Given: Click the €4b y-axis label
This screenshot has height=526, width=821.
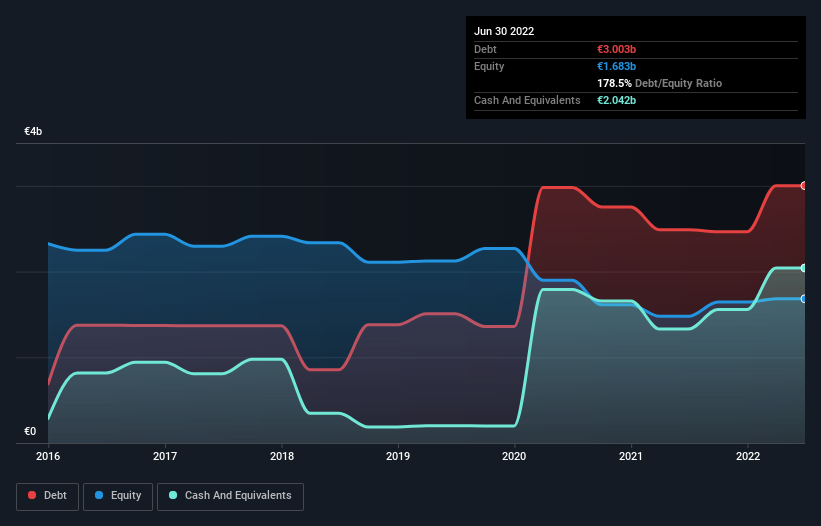Looking at the screenshot, I should point(33,131).
